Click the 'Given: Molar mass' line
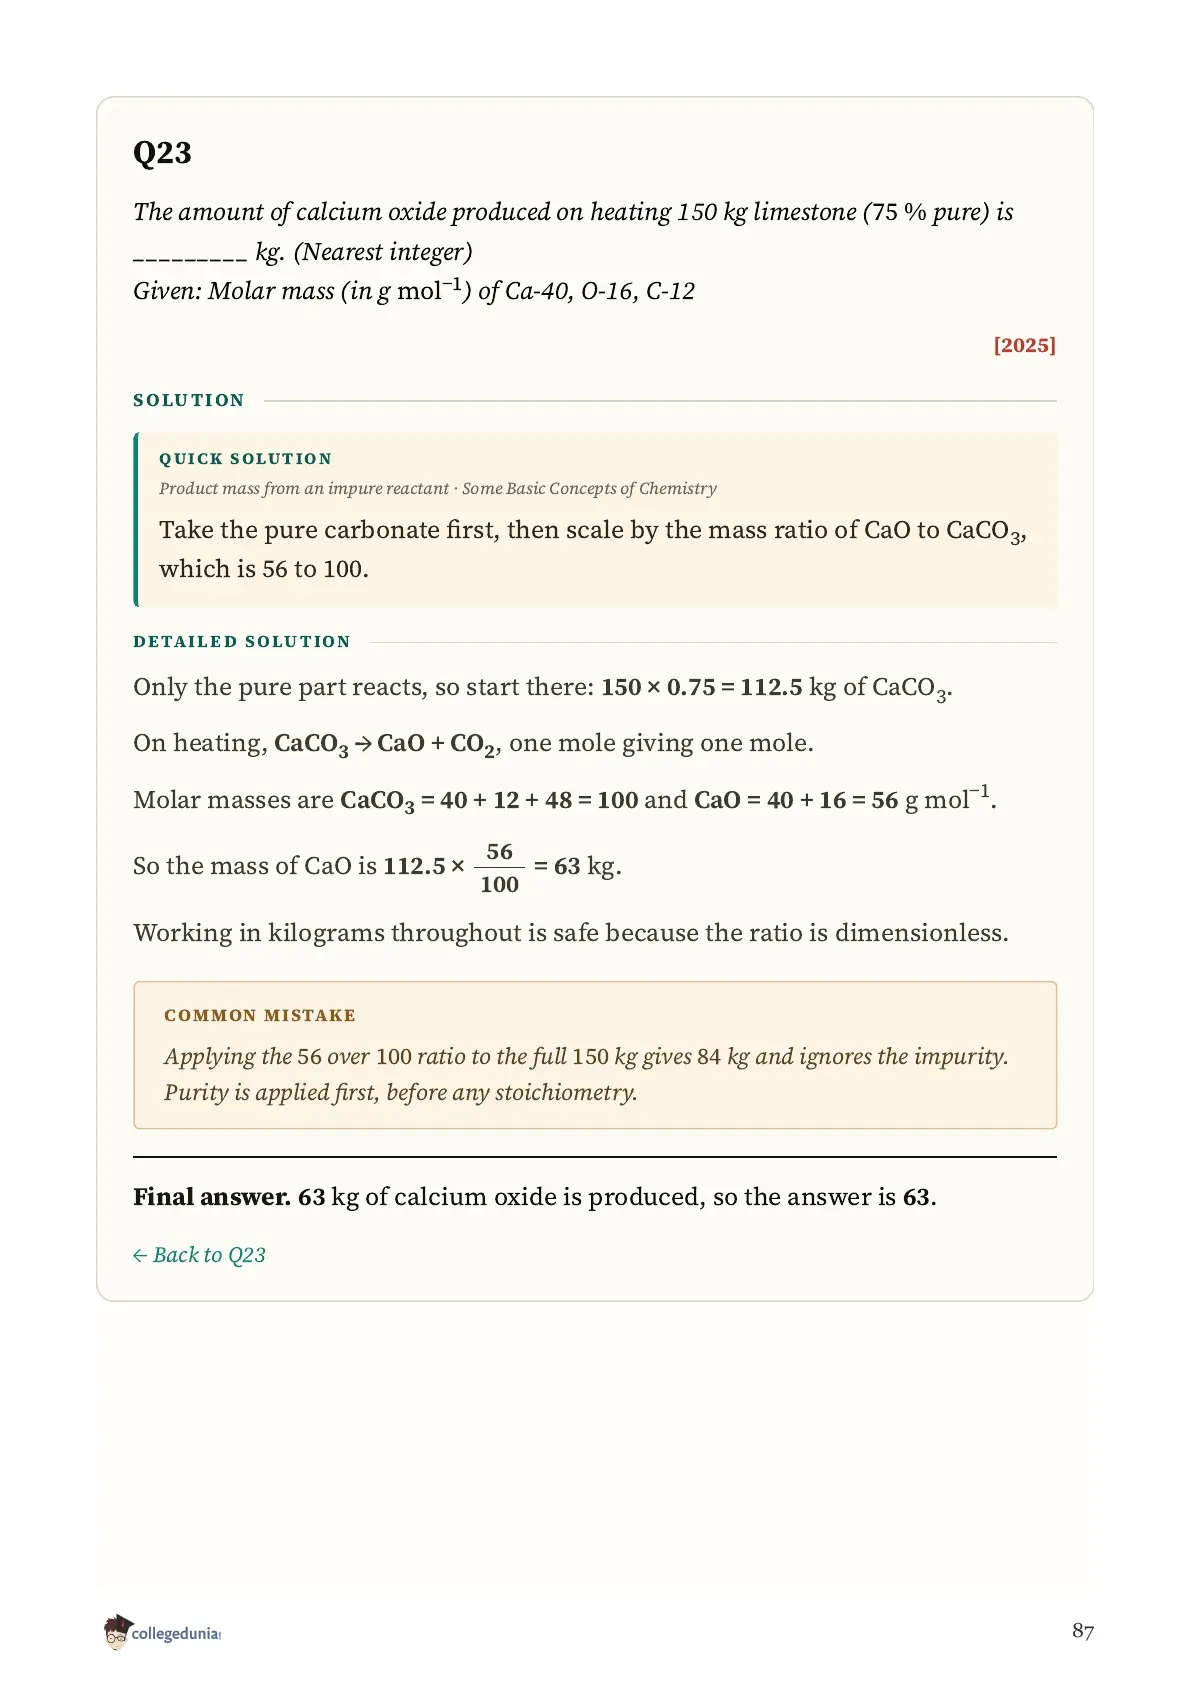1190x1684 pixels. (414, 291)
